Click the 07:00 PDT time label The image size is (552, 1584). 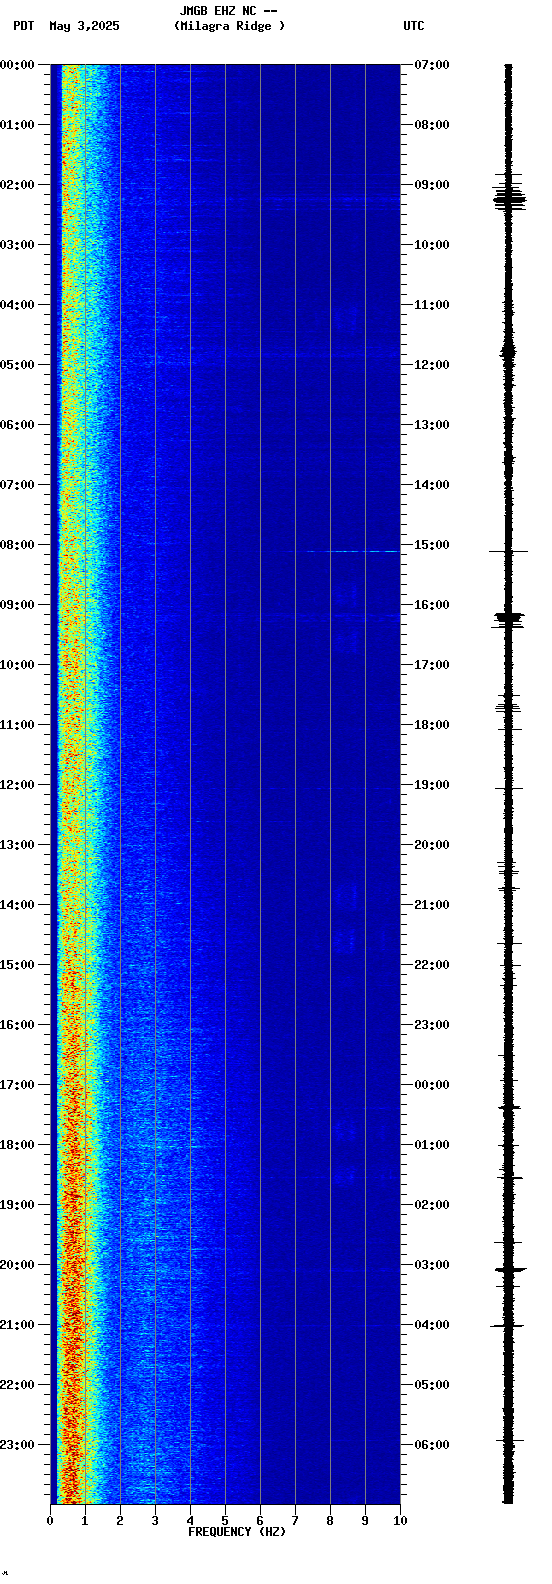(18, 485)
